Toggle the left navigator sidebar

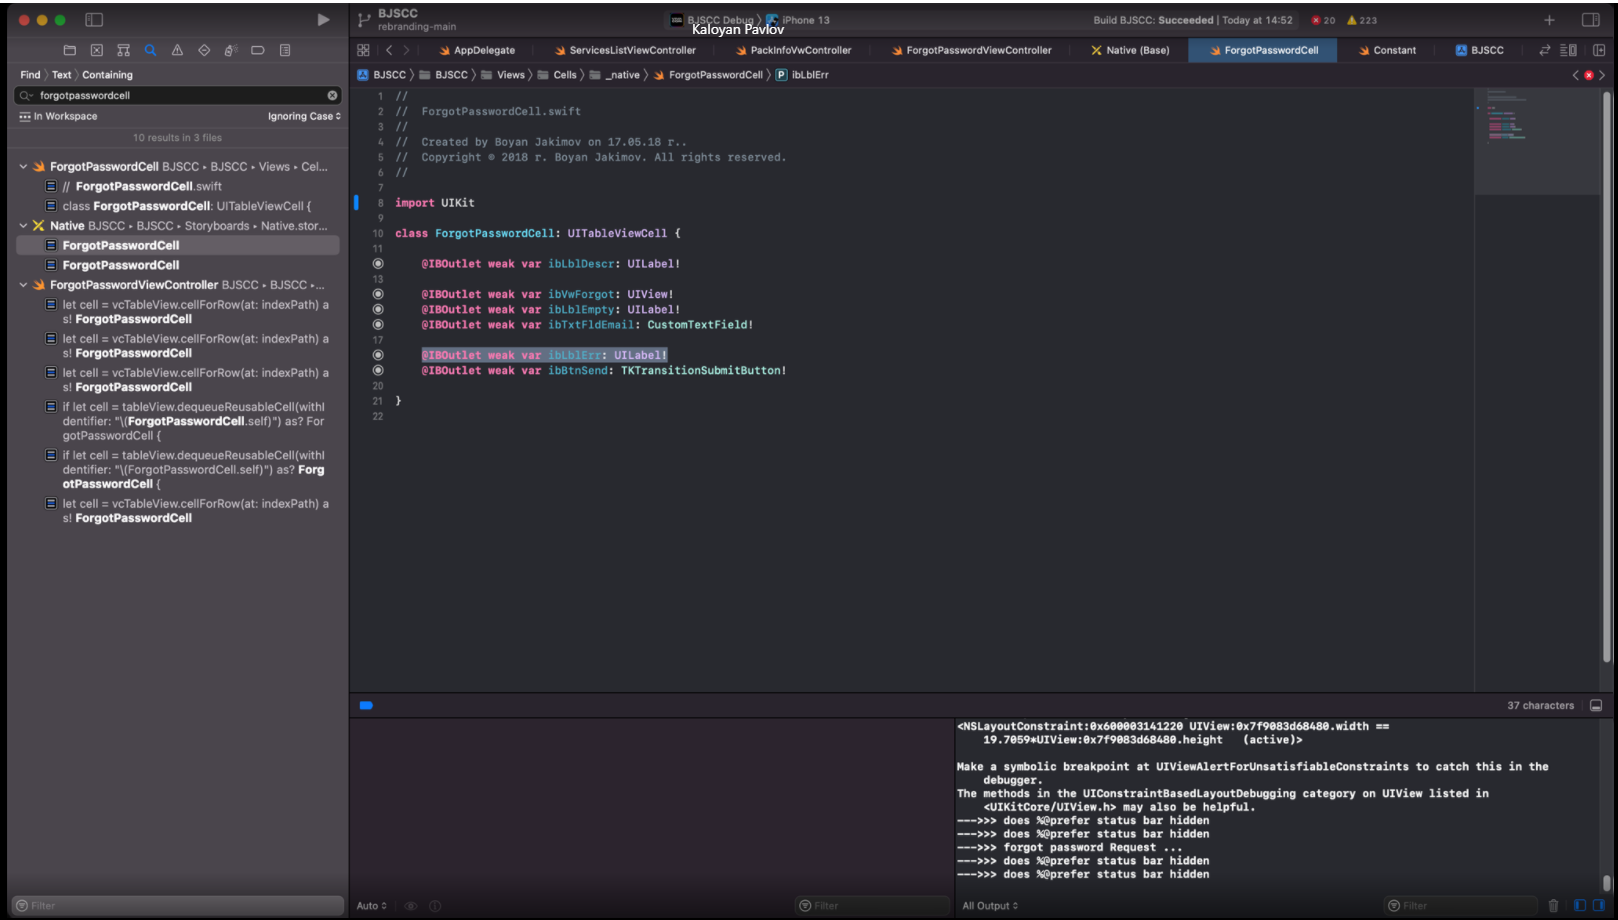coord(94,20)
